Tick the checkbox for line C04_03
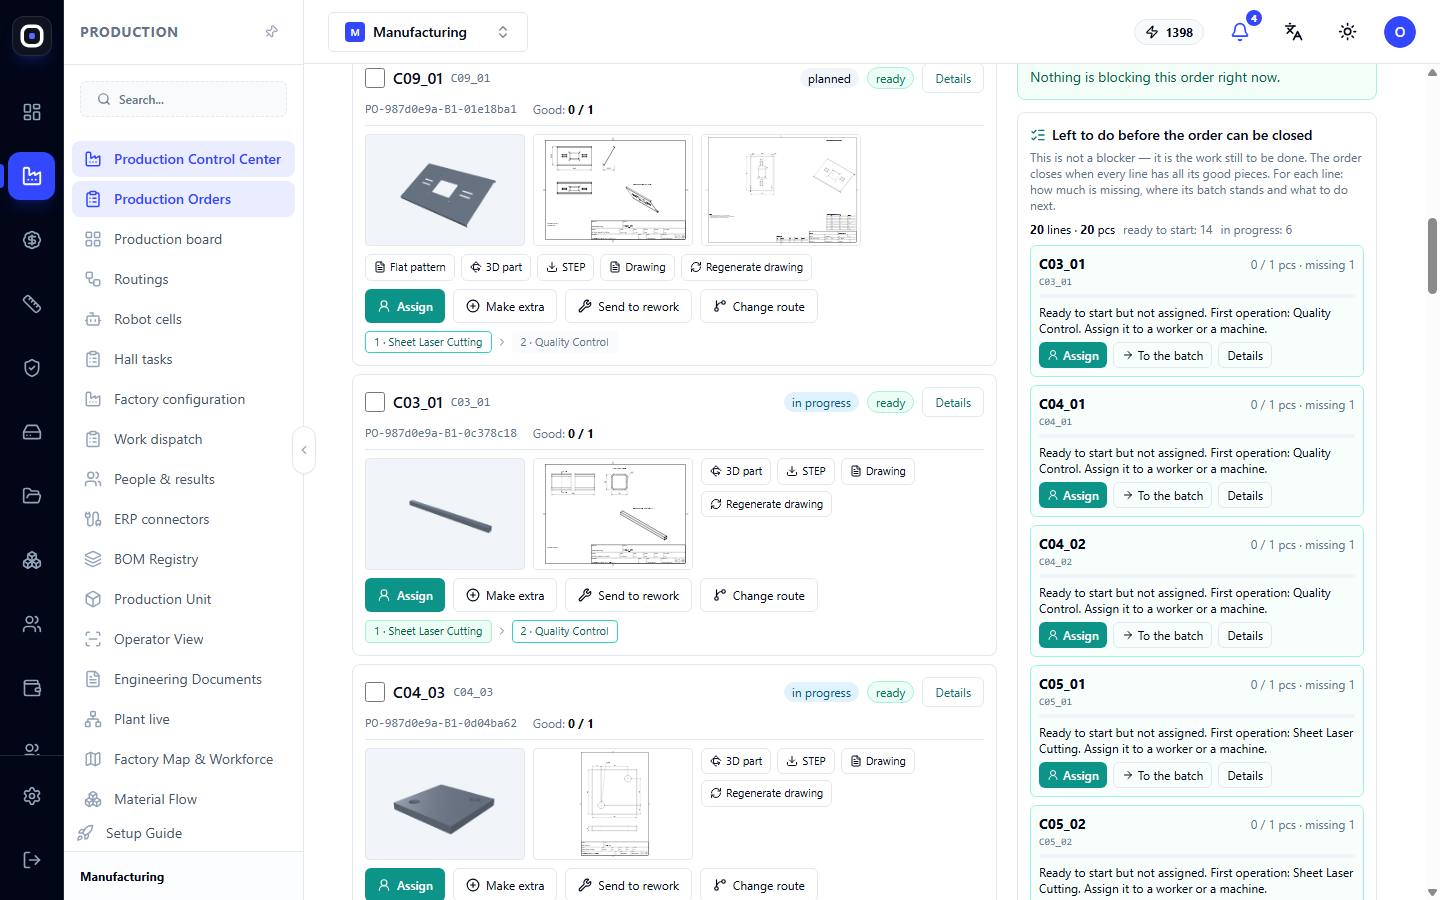Screen dimensions: 1440x900 (x=375, y=692)
